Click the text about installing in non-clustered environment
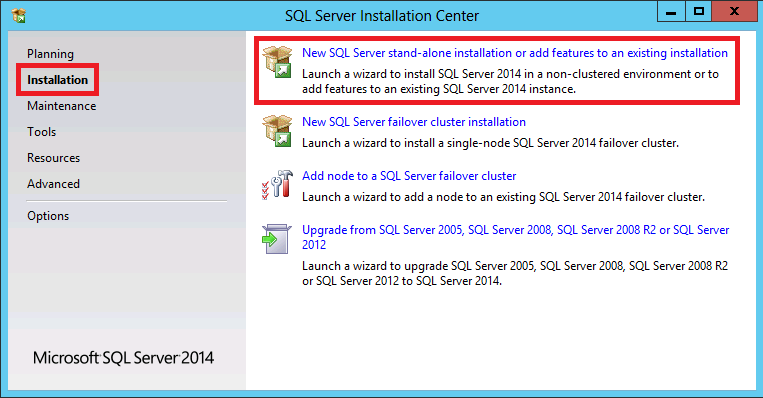 point(510,81)
